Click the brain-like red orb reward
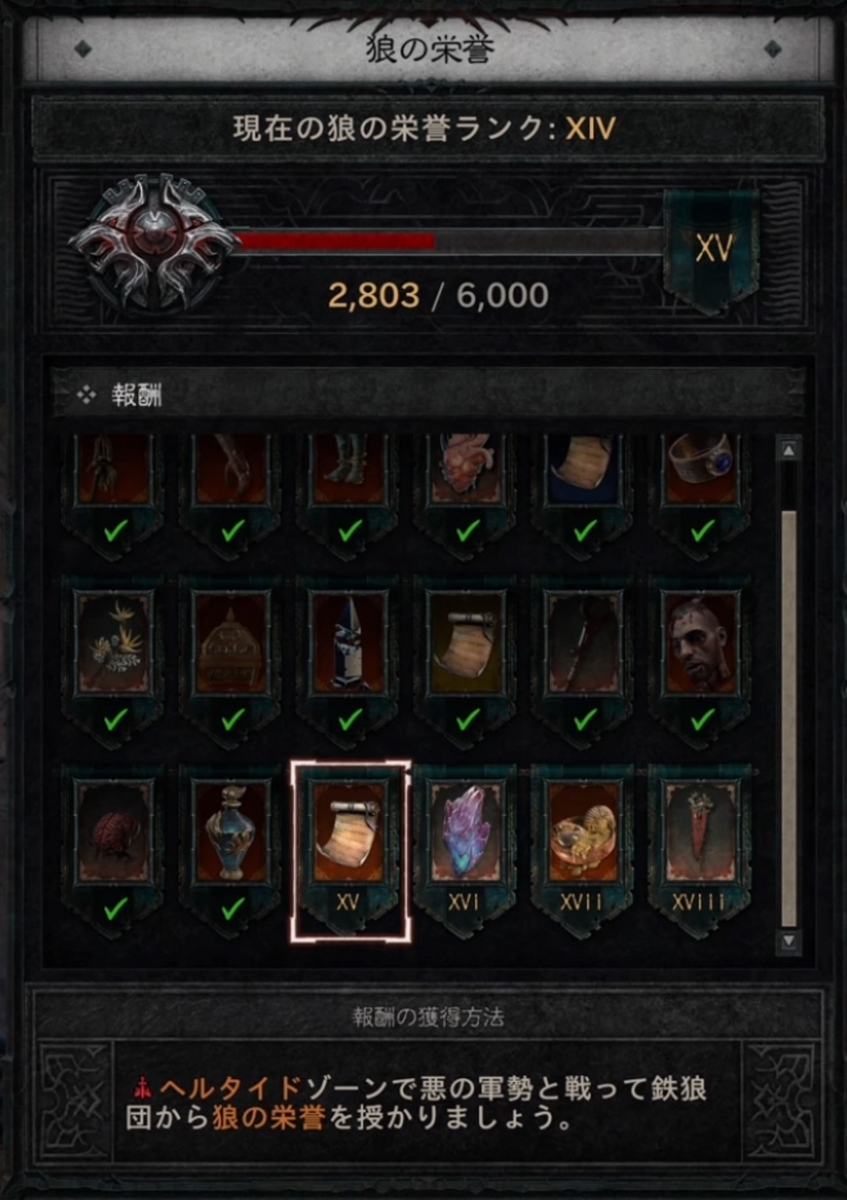 coord(115,850)
